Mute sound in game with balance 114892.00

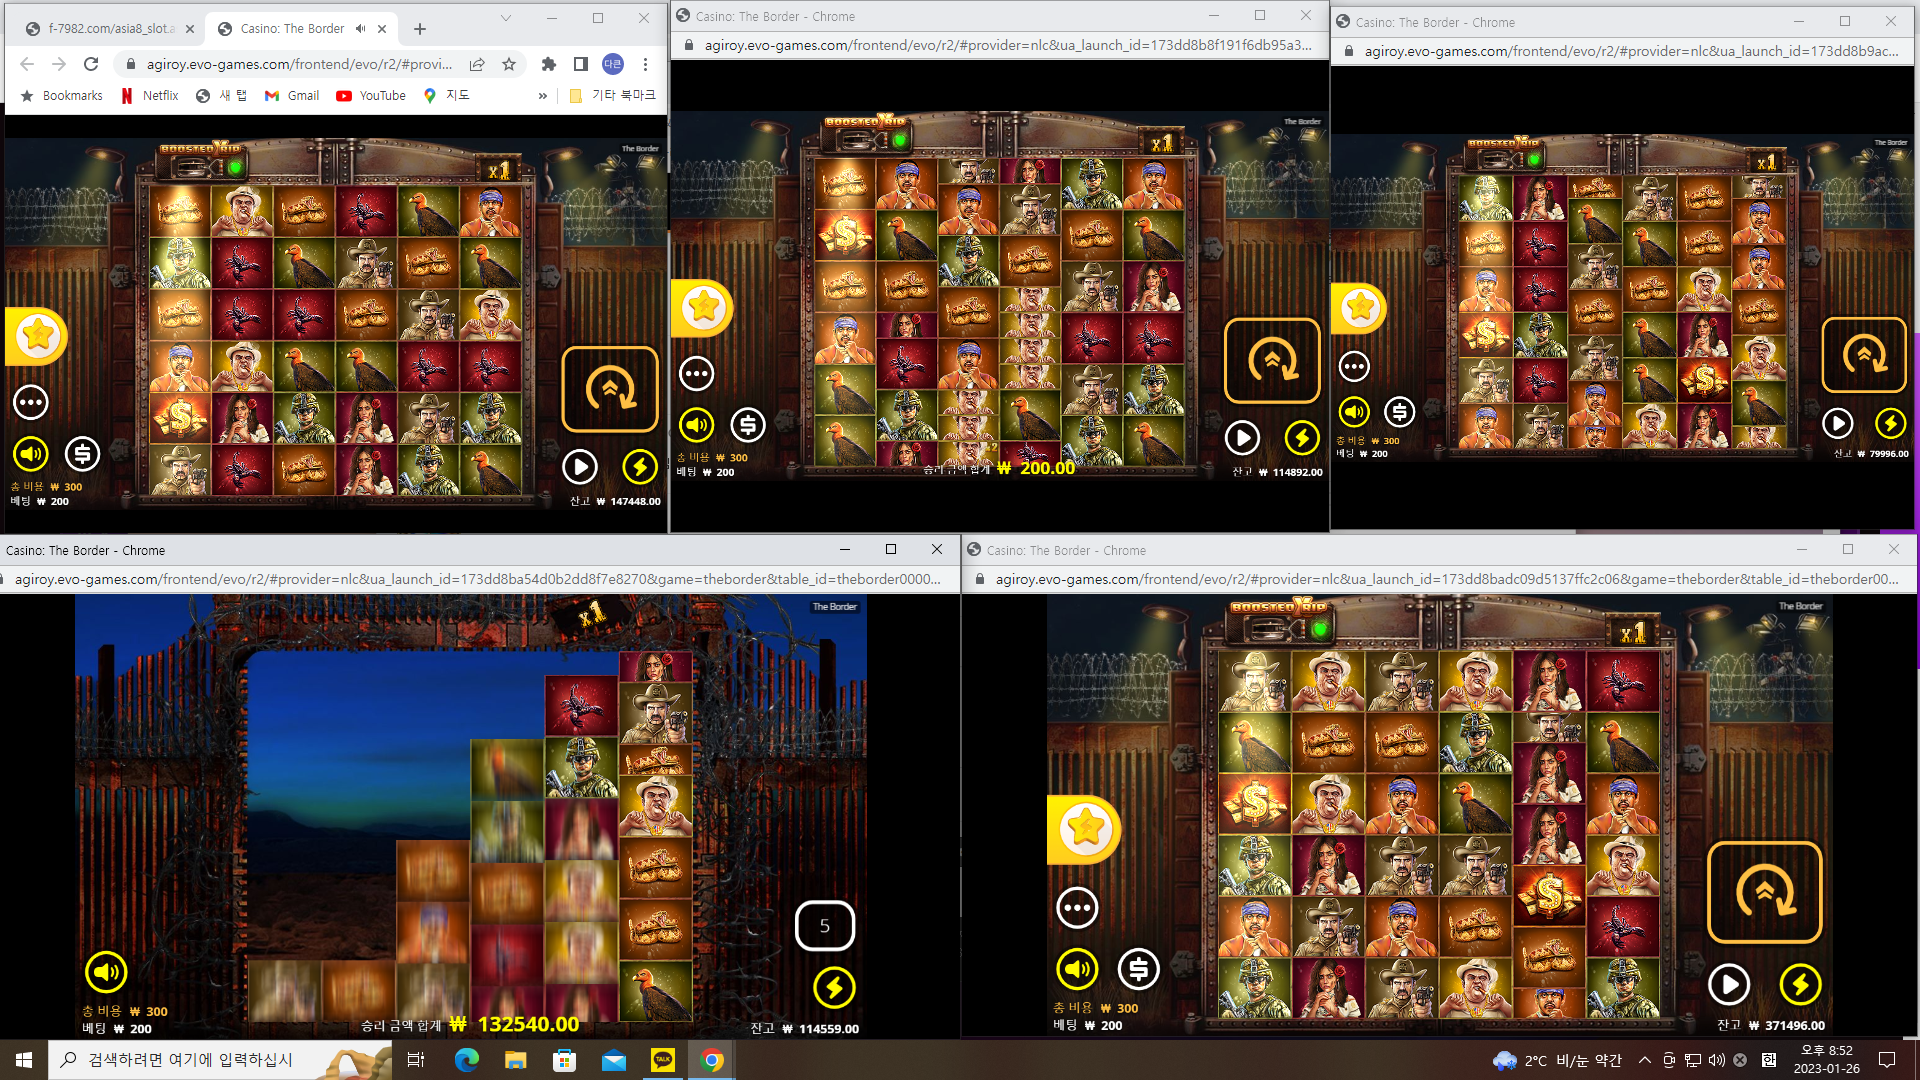click(x=697, y=425)
